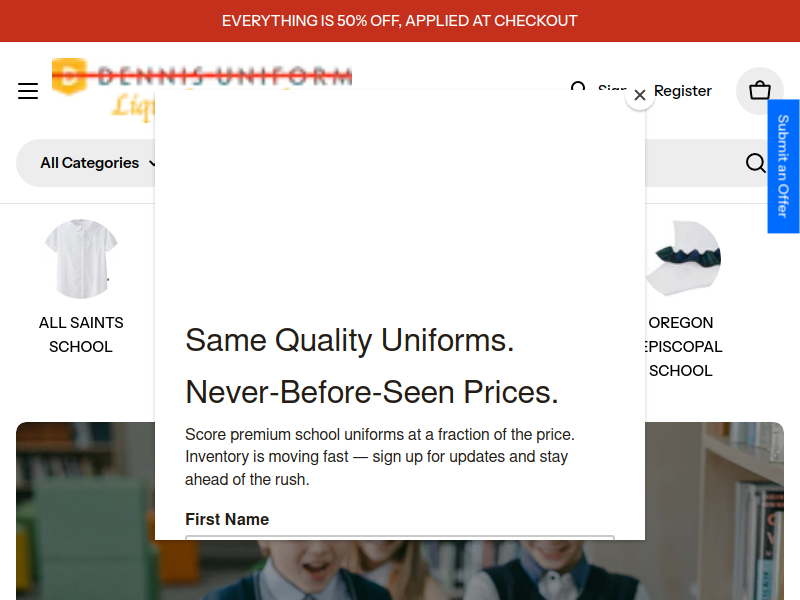
Task: Click the 'Same Quality Uniforms.' heading
Action: click(x=349, y=340)
